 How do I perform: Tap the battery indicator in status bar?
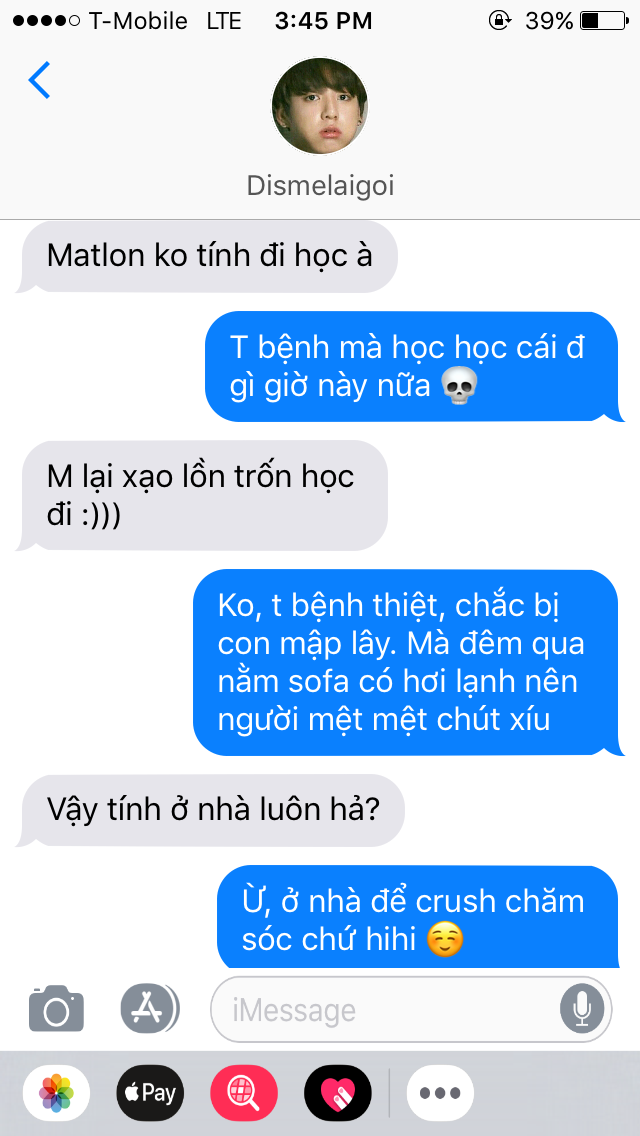[x=604, y=21]
